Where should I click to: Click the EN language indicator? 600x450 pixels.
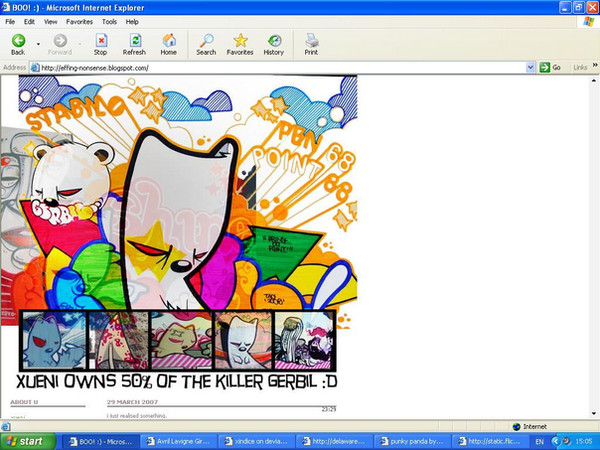540,442
